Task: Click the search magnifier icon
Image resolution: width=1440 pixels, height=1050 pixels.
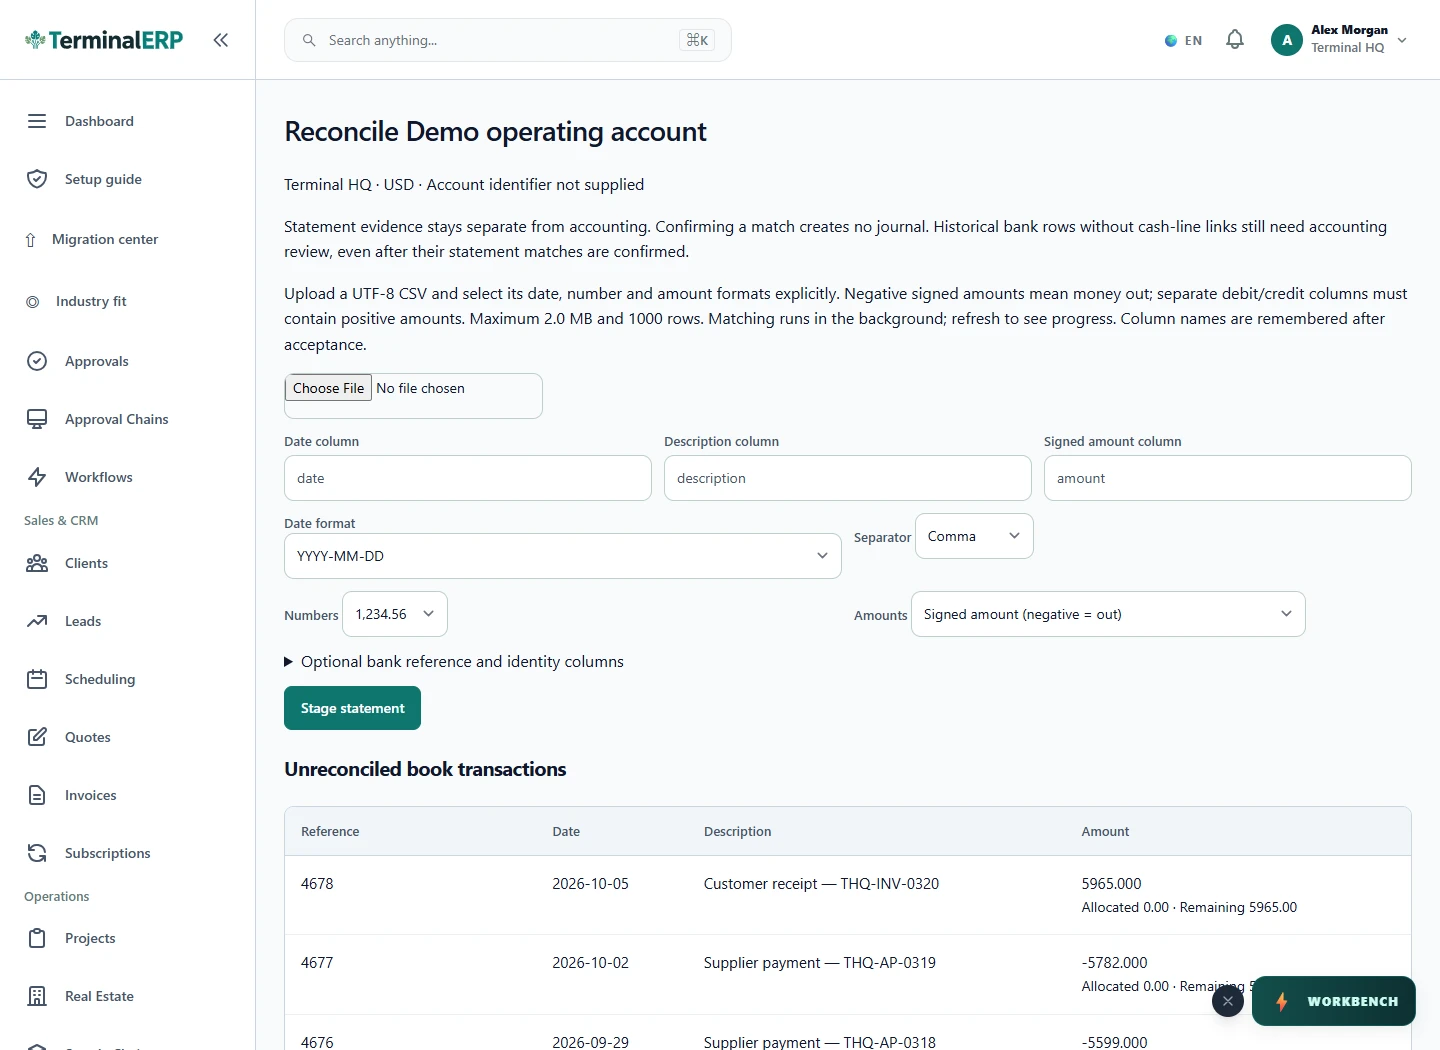Action: click(309, 40)
